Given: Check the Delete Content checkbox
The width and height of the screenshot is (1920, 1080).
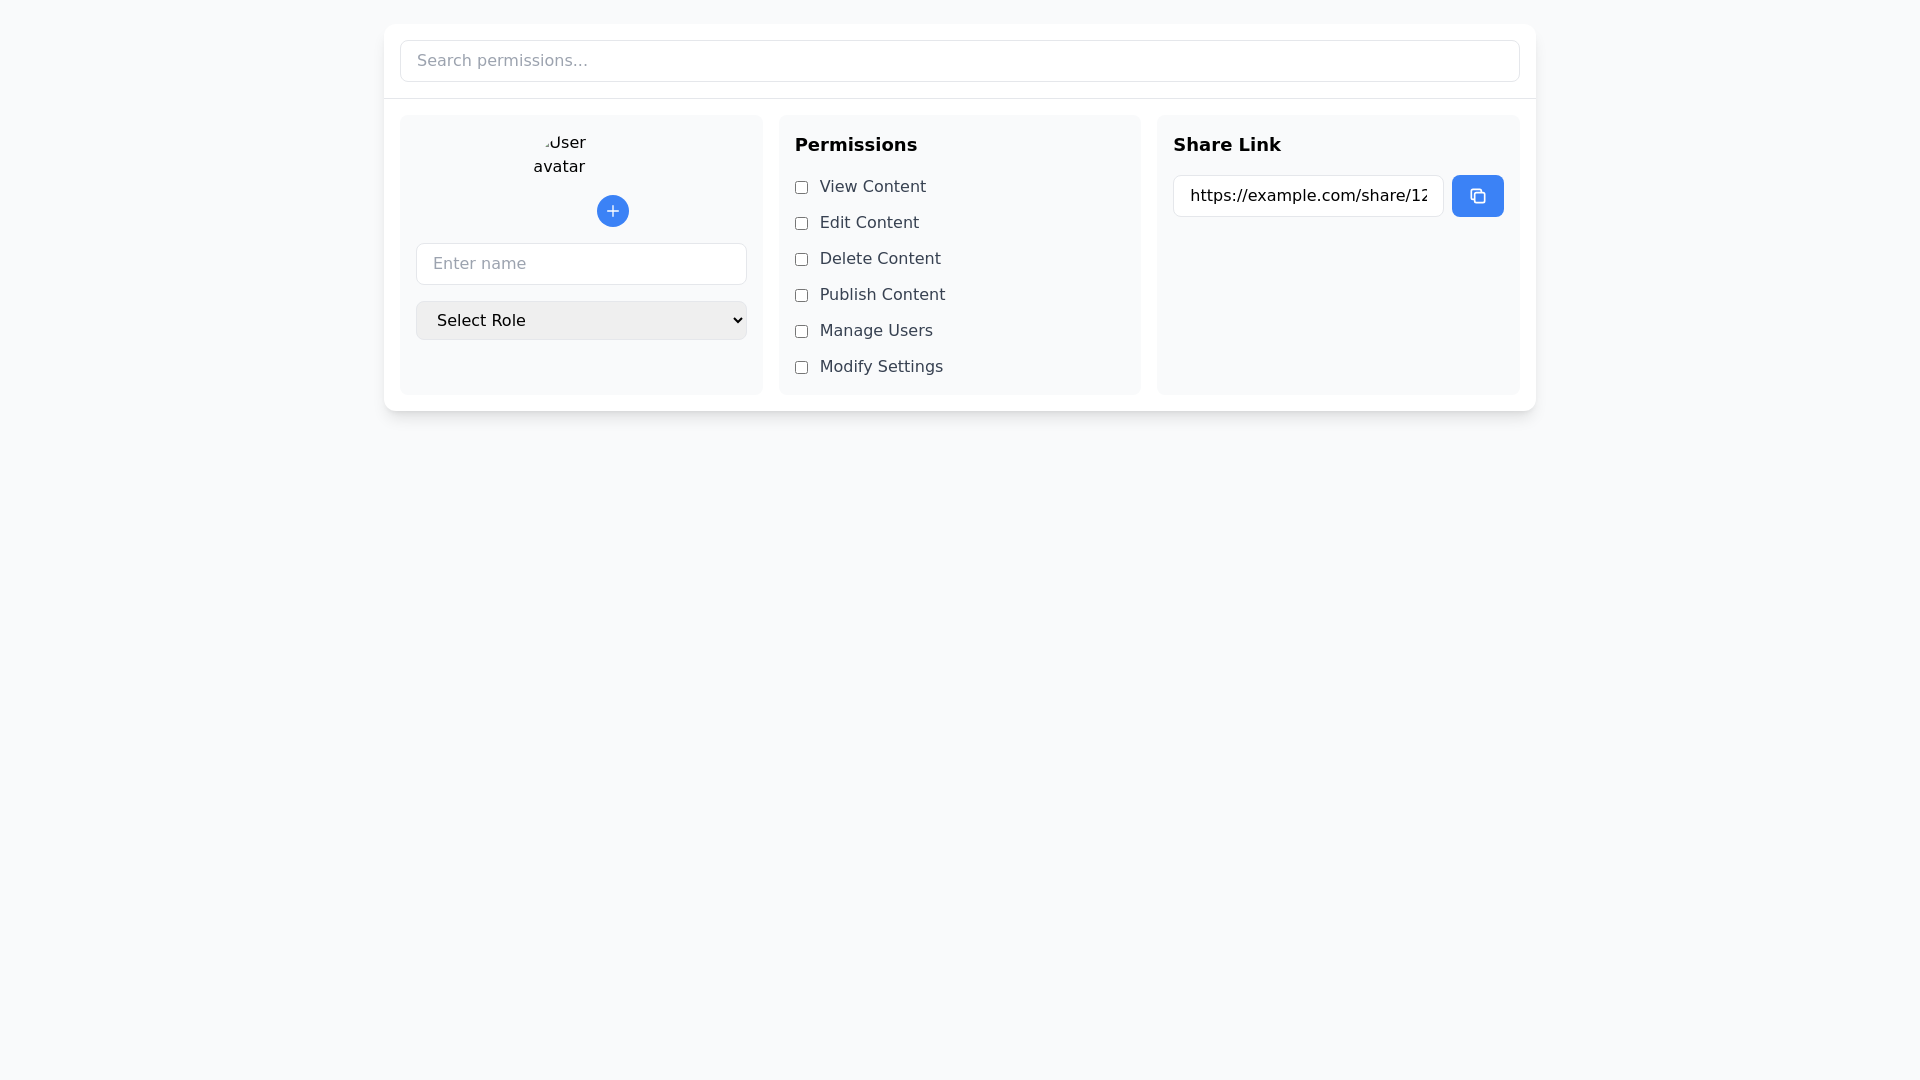Looking at the screenshot, I should pyautogui.click(x=801, y=259).
